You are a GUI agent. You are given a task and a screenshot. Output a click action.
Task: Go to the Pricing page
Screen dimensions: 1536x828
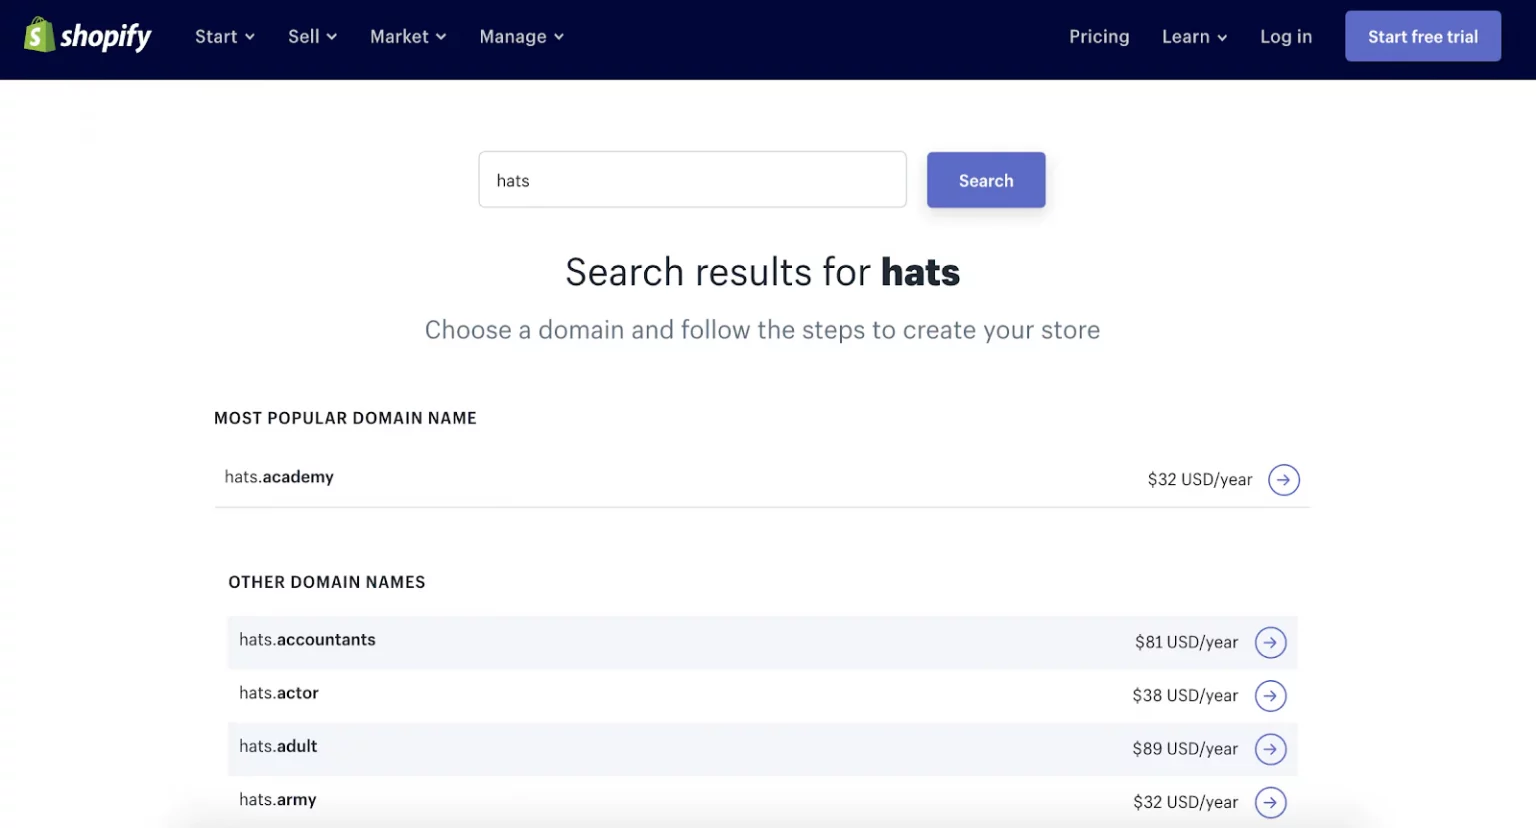tap(1098, 37)
